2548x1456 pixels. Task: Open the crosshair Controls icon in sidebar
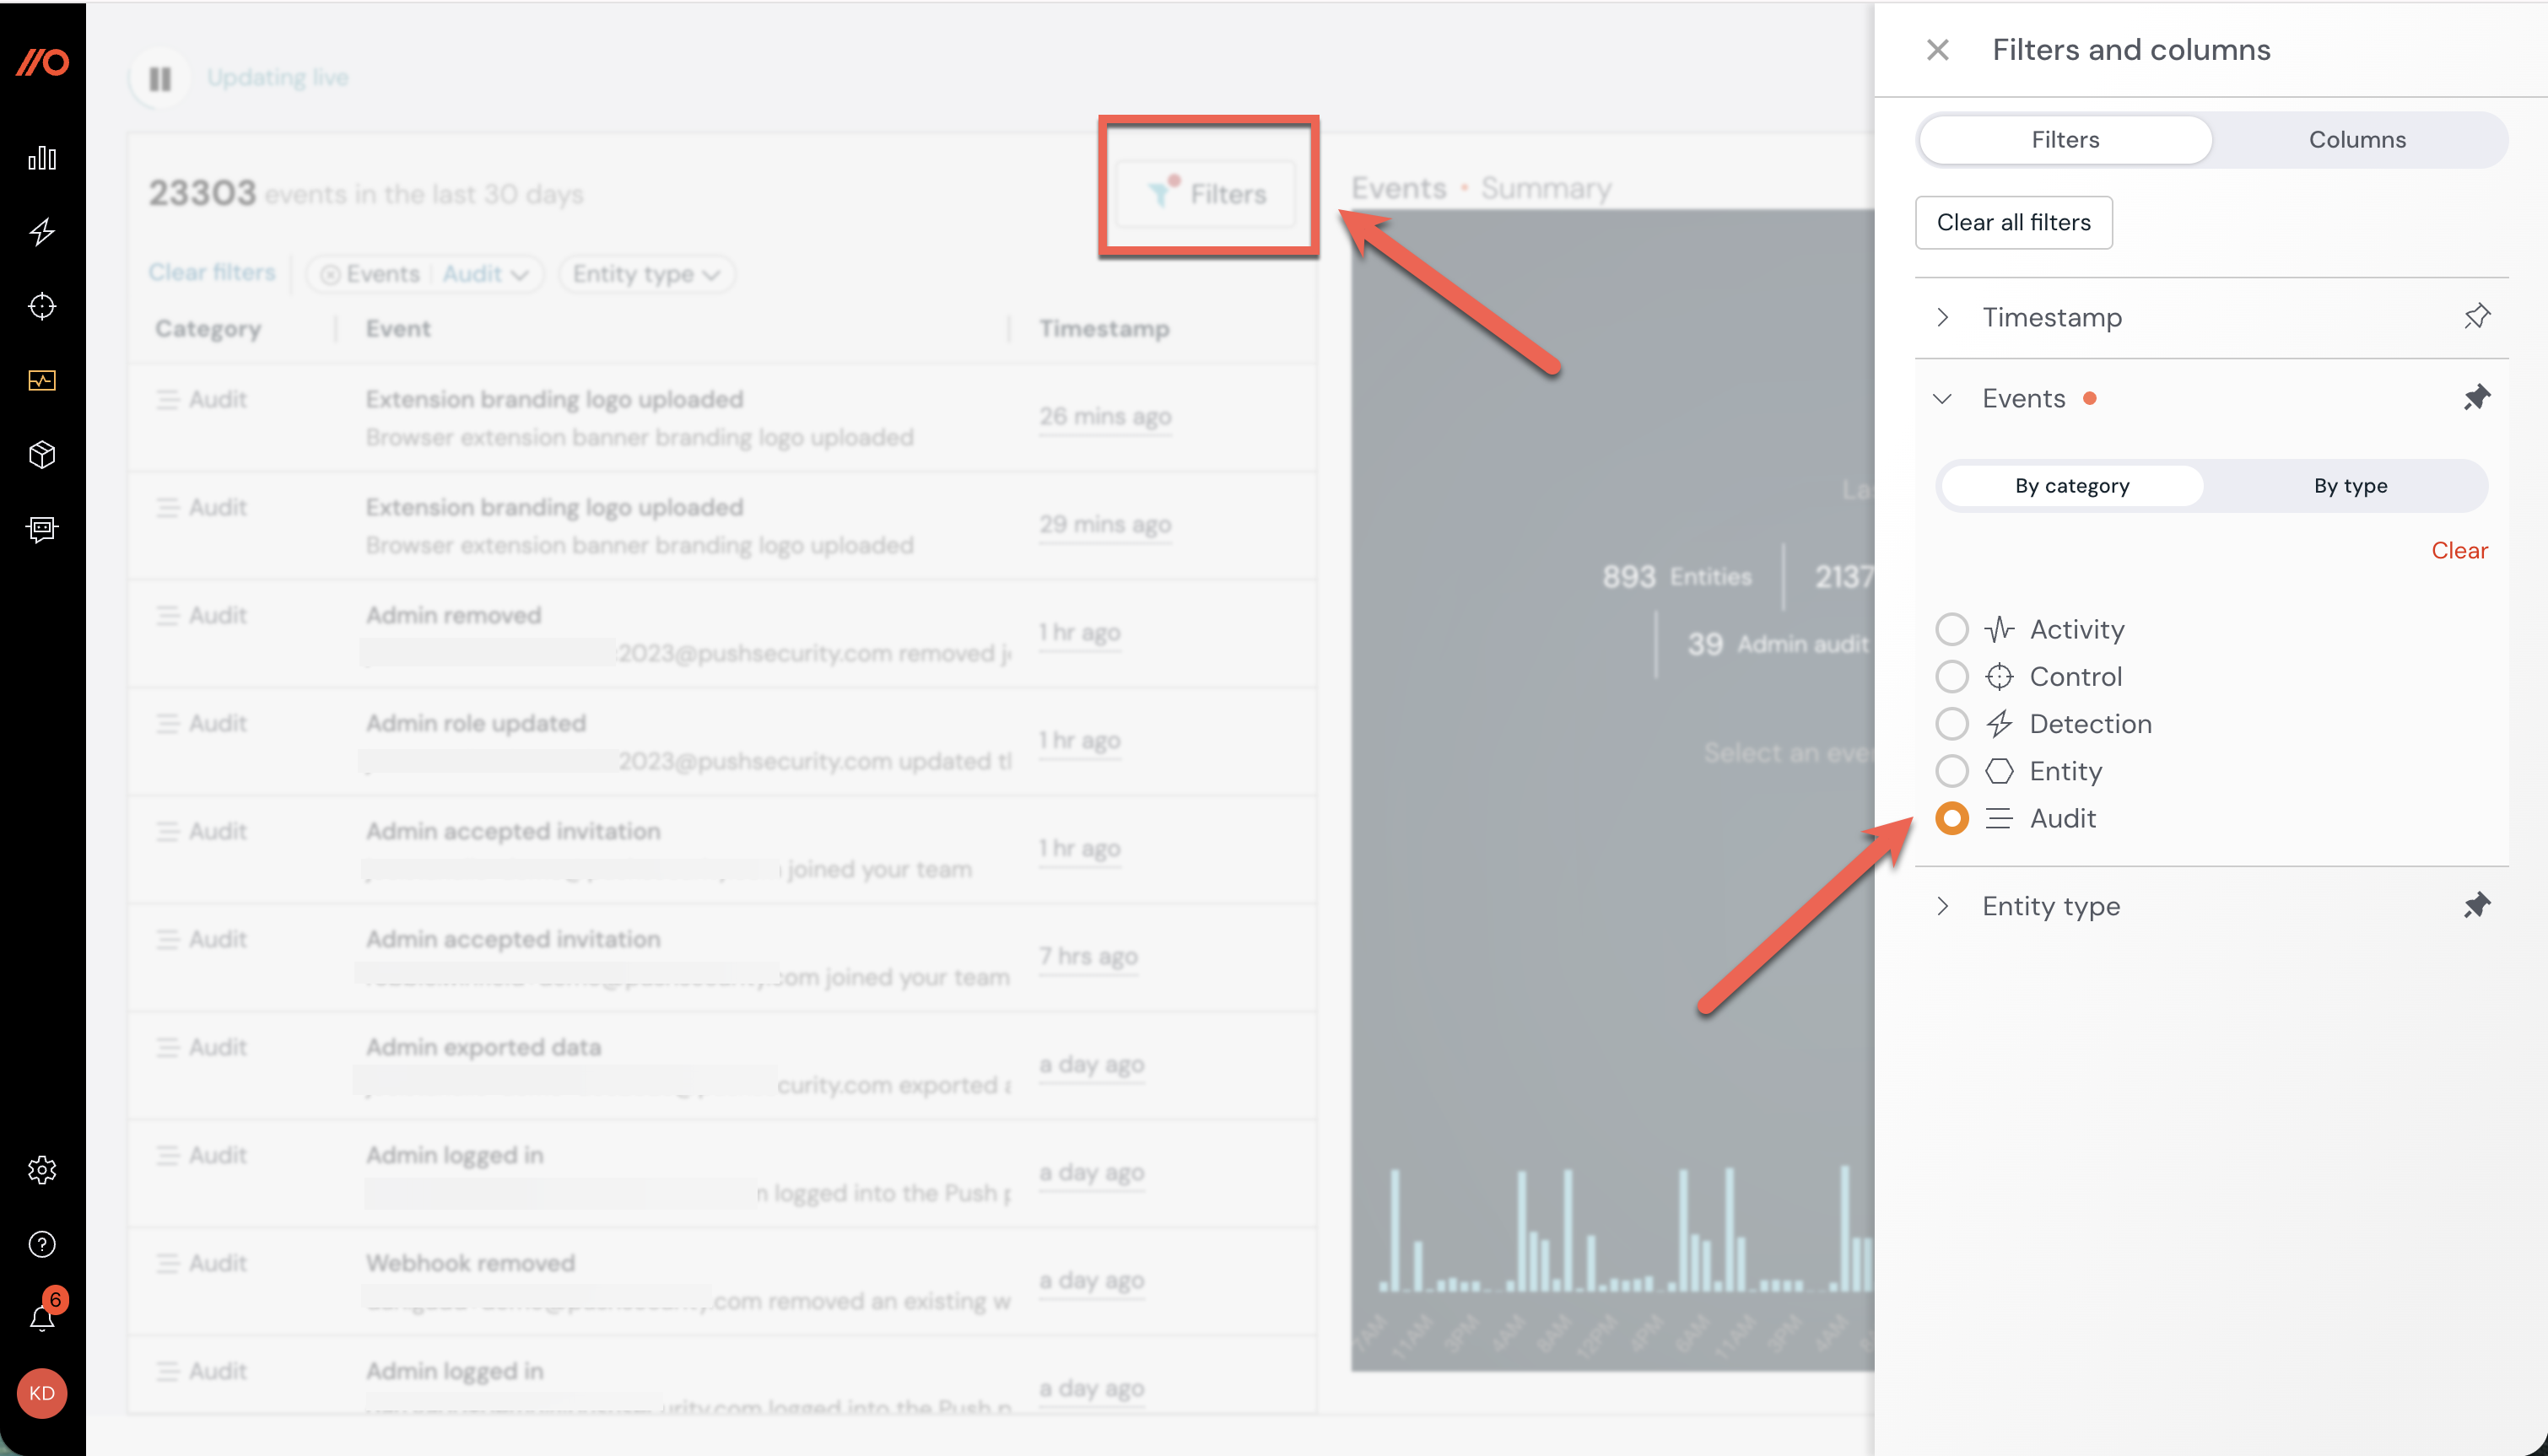click(x=42, y=307)
